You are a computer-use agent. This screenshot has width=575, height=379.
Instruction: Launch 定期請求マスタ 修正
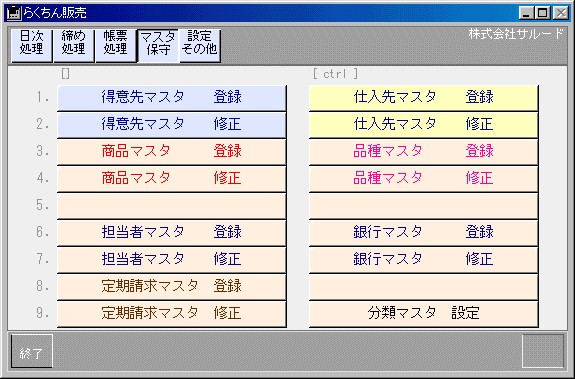pyautogui.click(x=172, y=314)
